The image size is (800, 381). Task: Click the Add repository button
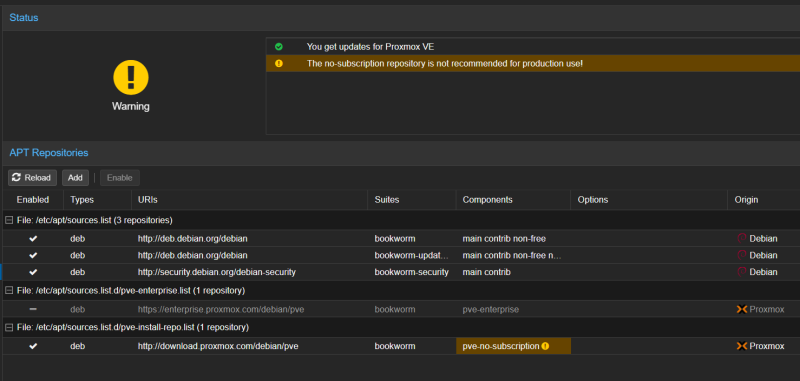click(x=75, y=177)
